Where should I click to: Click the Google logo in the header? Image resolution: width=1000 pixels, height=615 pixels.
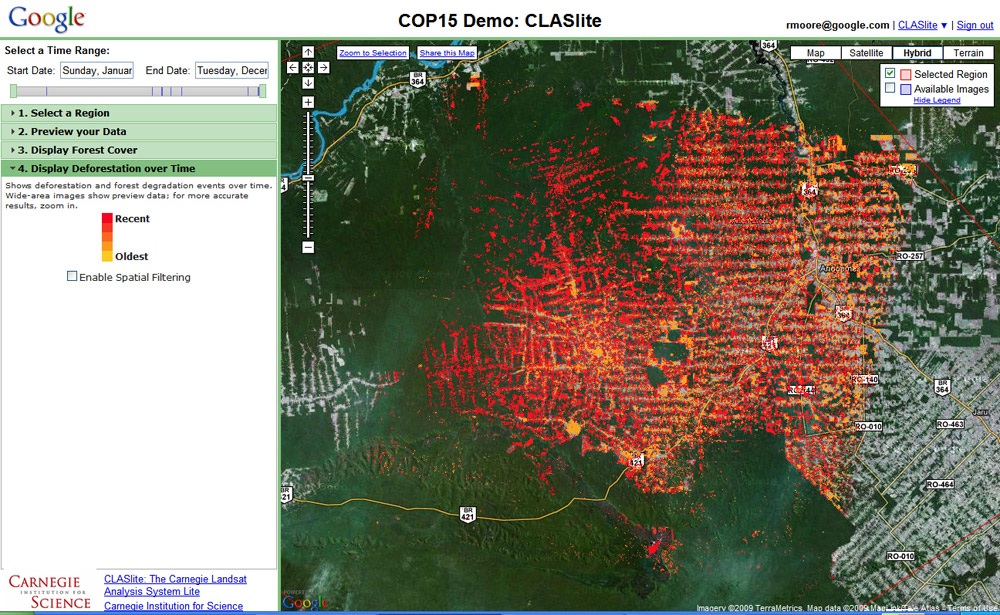coord(47,19)
